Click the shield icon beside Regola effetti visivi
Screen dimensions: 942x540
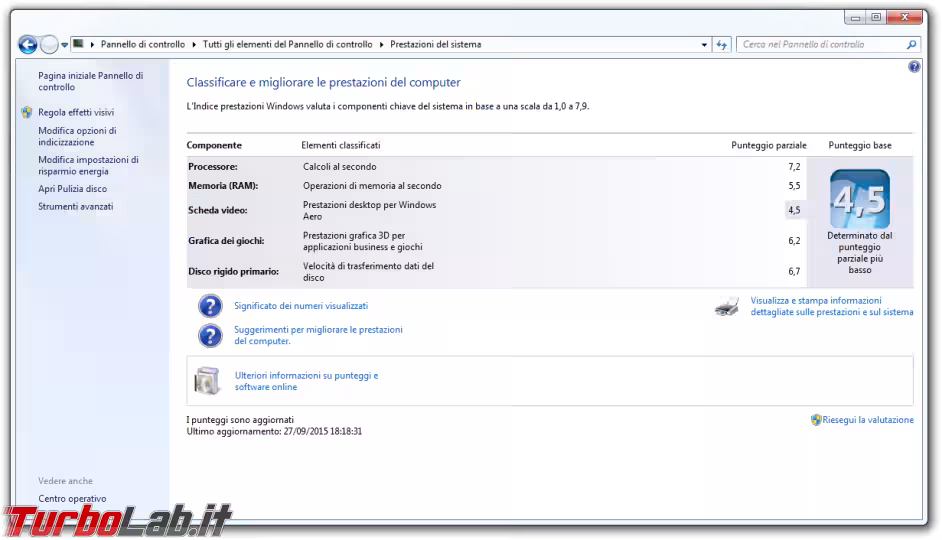27,113
